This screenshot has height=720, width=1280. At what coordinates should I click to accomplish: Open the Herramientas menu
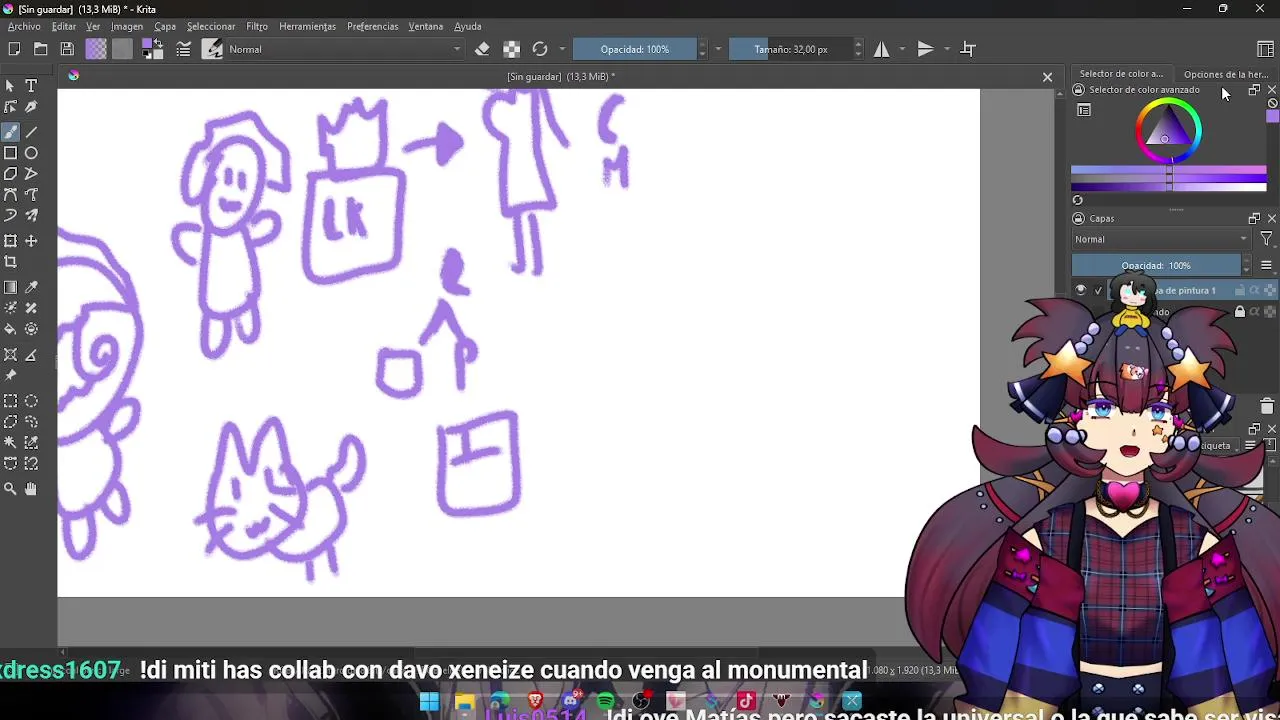[x=307, y=26]
